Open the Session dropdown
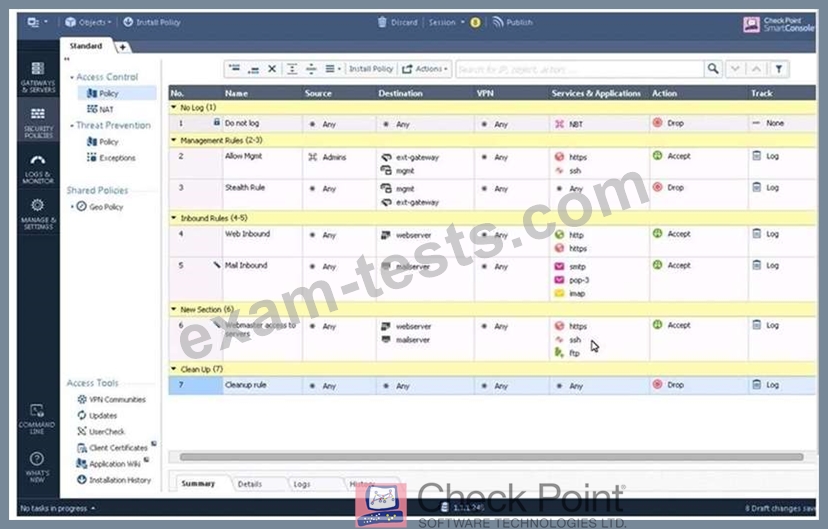Screen dimensions: 828x529 pos(447,22)
